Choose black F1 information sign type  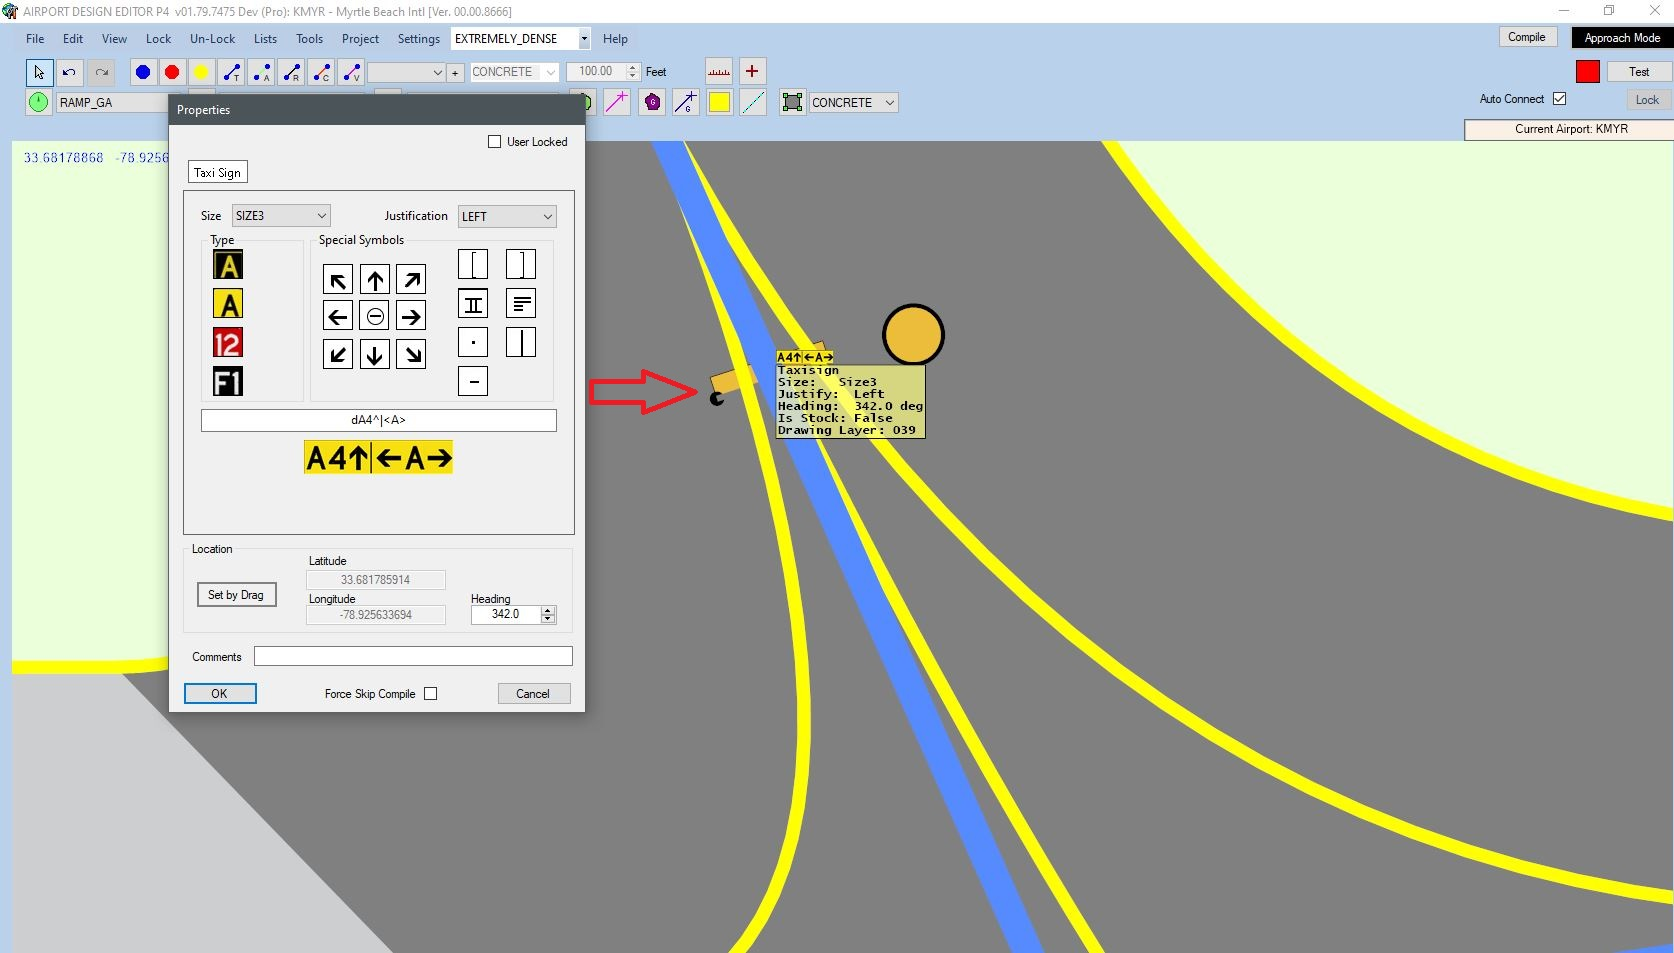(228, 382)
